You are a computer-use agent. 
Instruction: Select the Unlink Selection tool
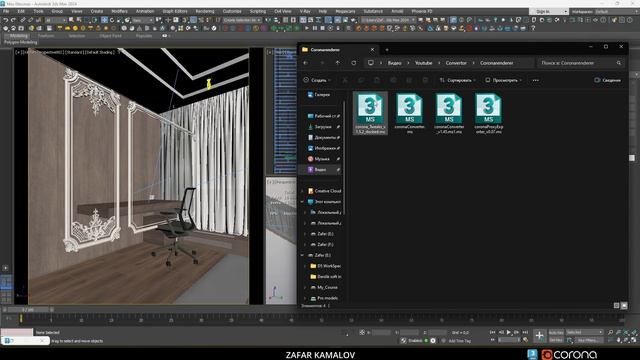(30, 20)
